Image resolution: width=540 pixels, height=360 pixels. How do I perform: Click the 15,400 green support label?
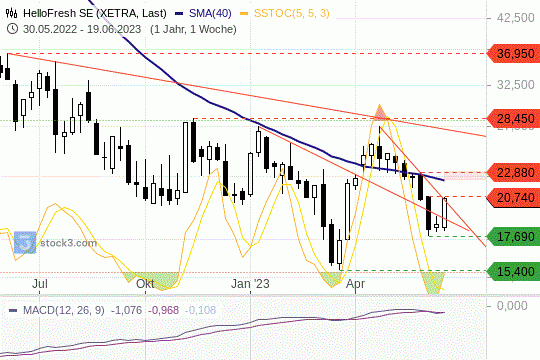(513, 272)
